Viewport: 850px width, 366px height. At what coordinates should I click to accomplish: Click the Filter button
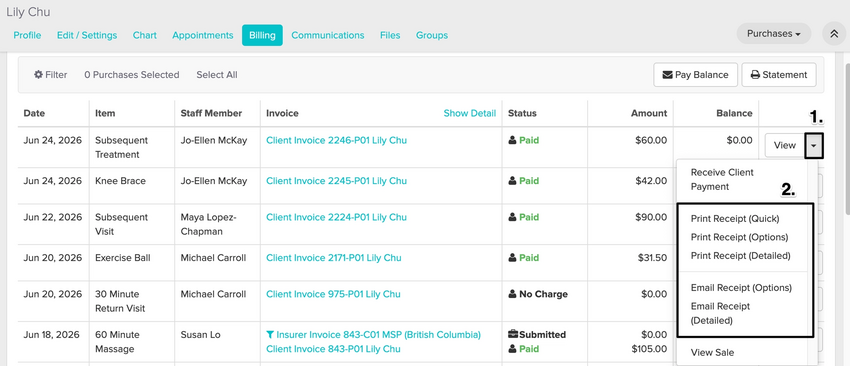coord(50,75)
